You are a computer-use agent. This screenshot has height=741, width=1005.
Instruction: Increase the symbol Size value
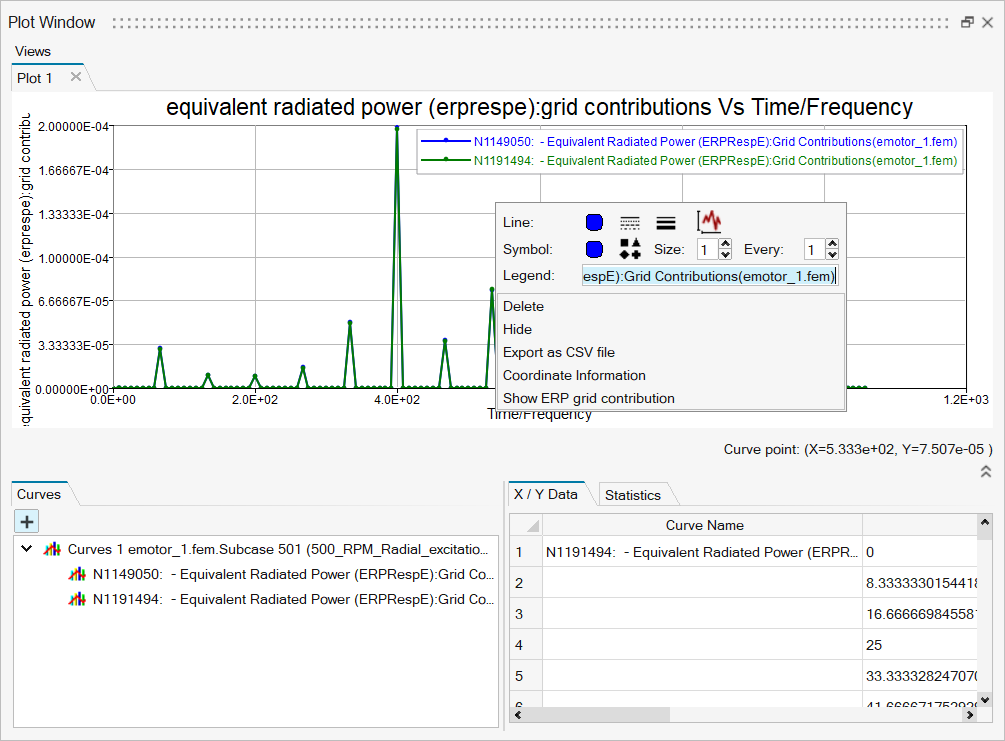726,244
